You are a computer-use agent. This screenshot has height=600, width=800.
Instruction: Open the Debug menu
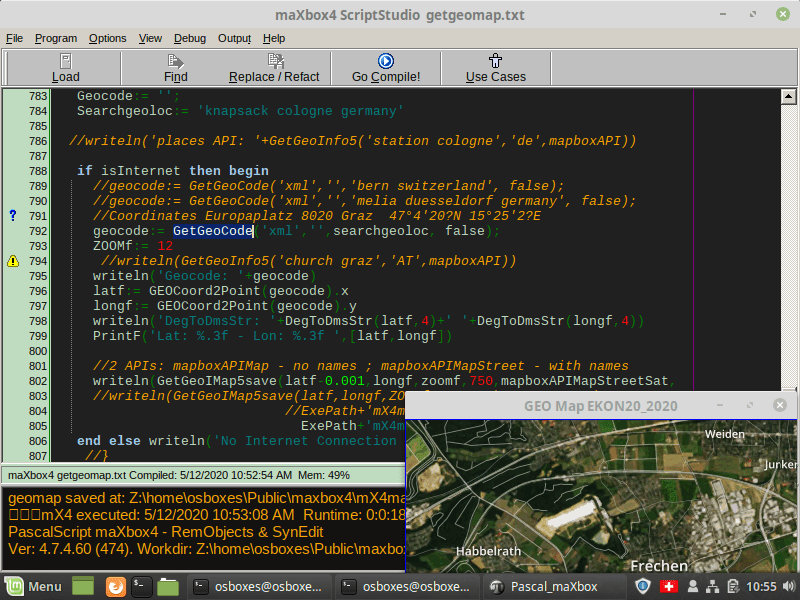[x=189, y=38]
